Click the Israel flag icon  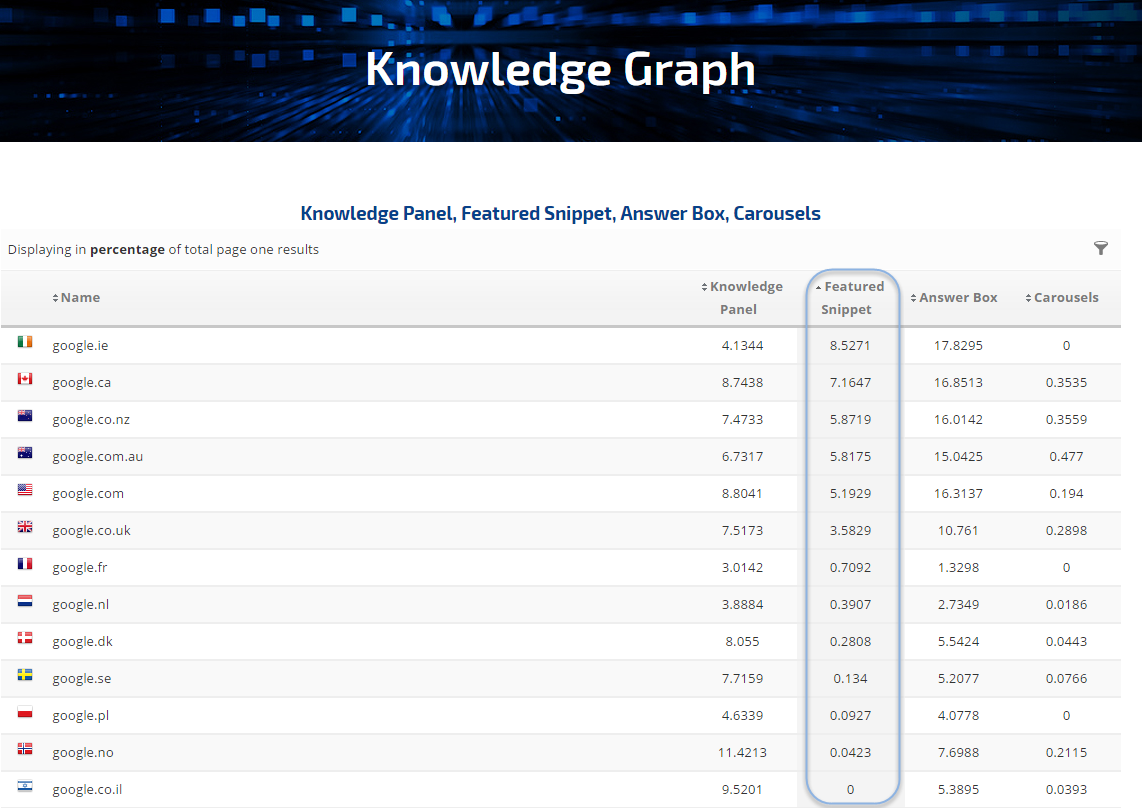click(25, 786)
